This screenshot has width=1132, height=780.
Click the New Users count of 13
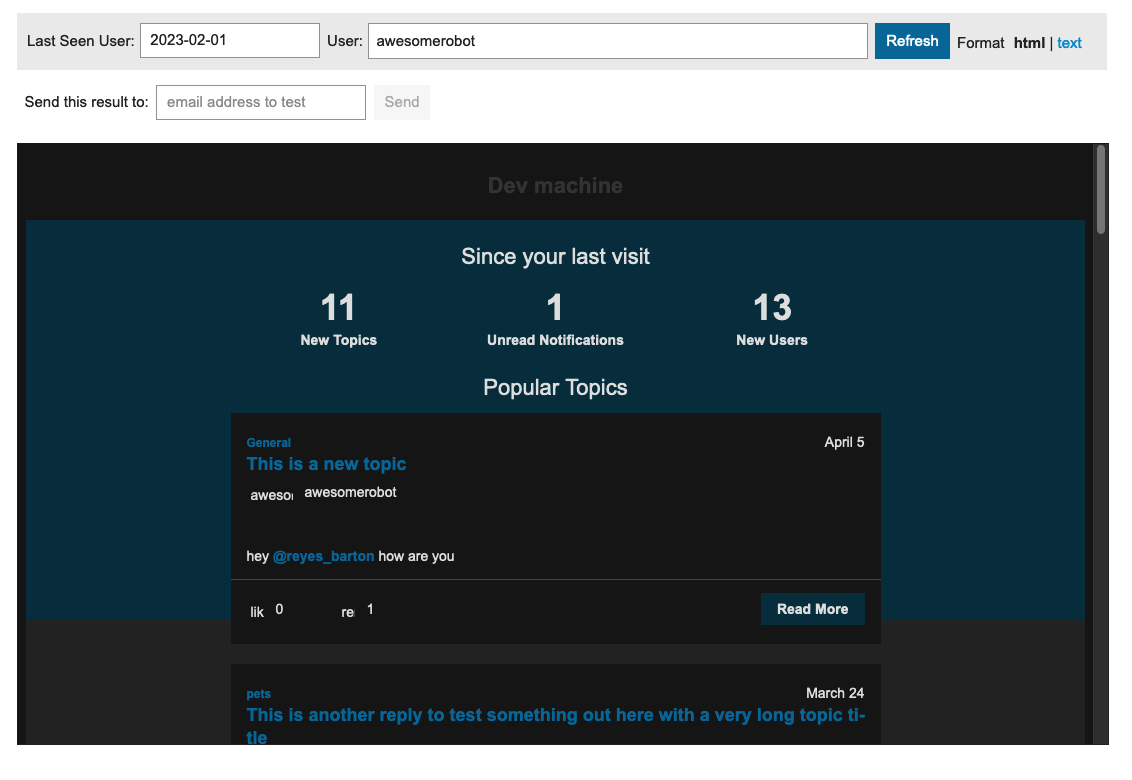771,307
